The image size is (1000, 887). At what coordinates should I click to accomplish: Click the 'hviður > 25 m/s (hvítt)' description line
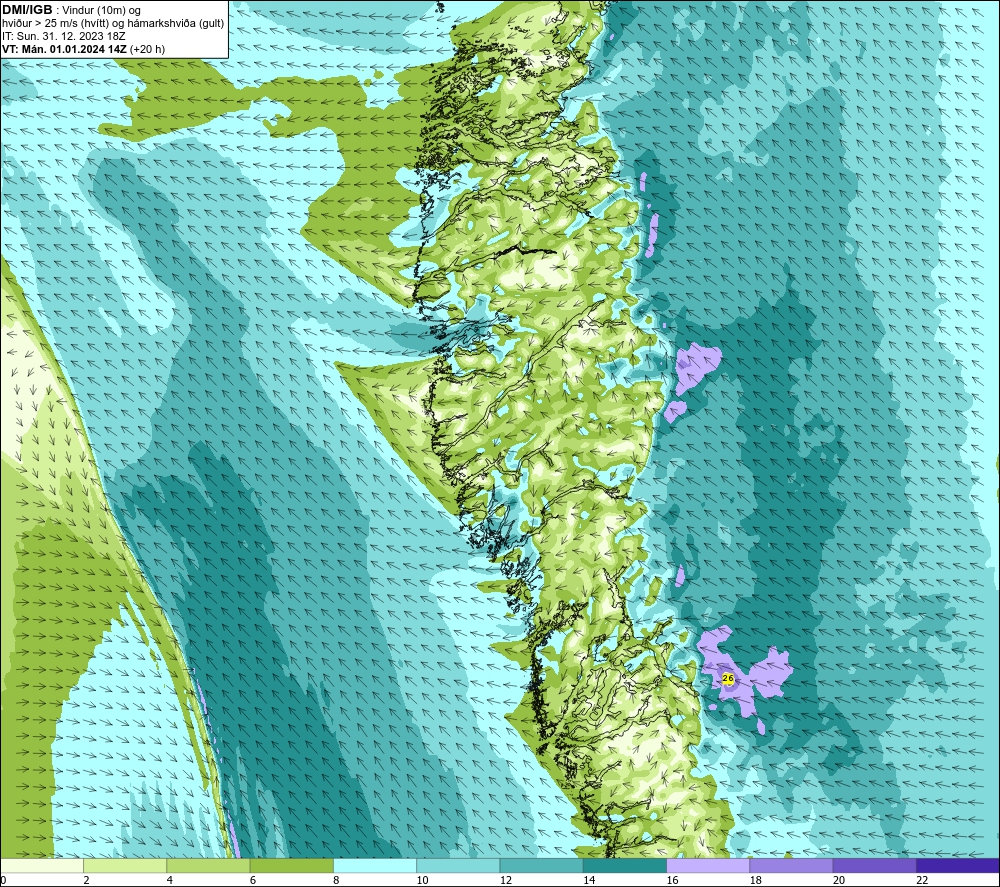pyautogui.click(x=113, y=23)
